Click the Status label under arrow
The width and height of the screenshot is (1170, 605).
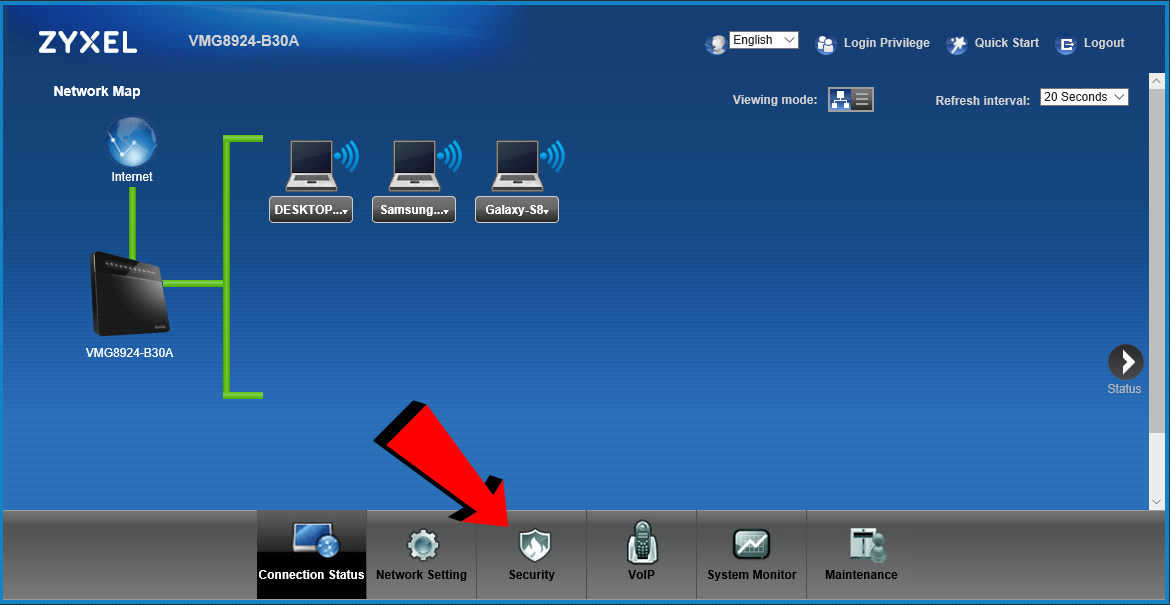(1124, 389)
